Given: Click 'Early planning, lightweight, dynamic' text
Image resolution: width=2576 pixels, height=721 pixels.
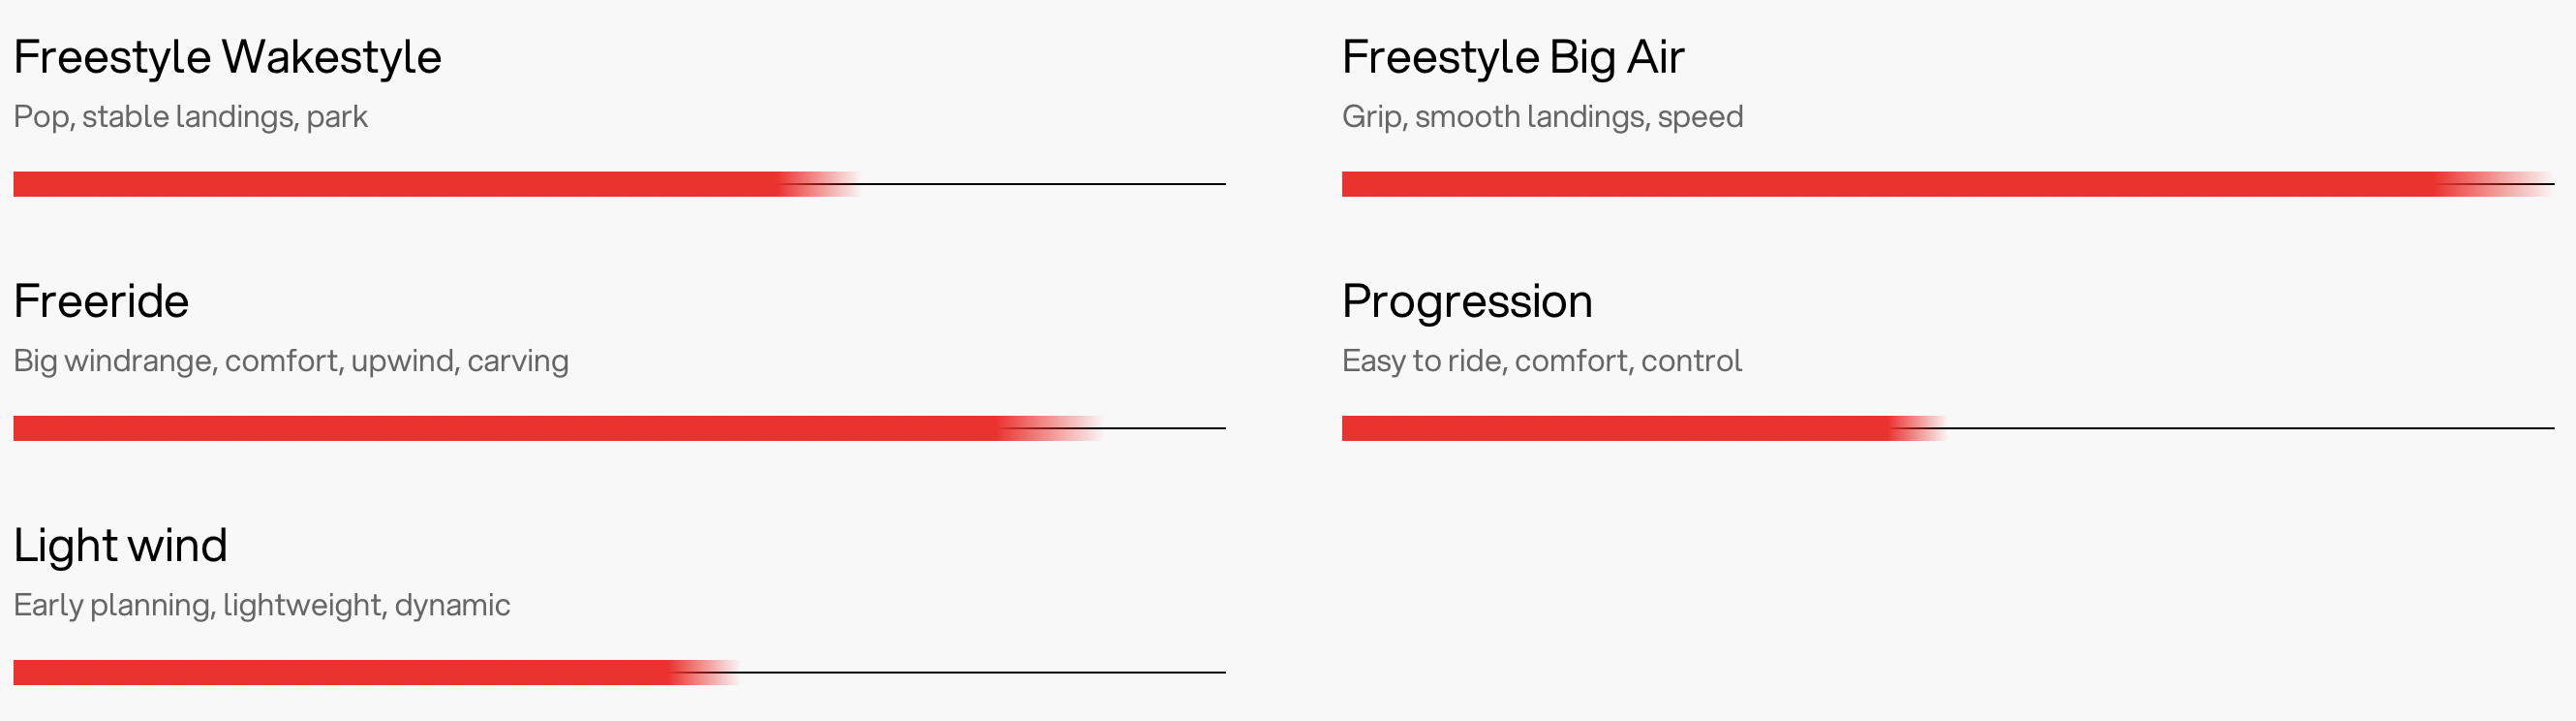Looking at the screenshot, I should (261, 605).
